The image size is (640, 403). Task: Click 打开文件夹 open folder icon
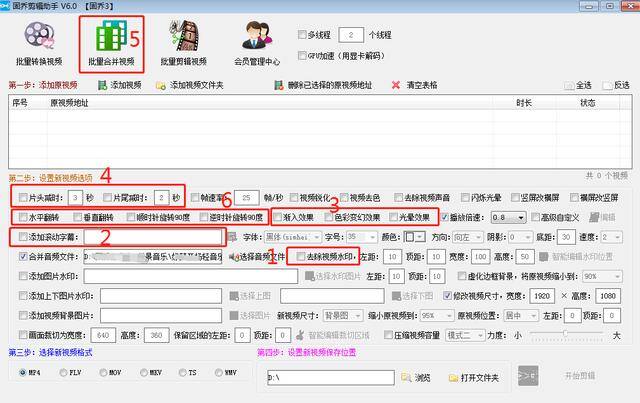coord(453,378)
